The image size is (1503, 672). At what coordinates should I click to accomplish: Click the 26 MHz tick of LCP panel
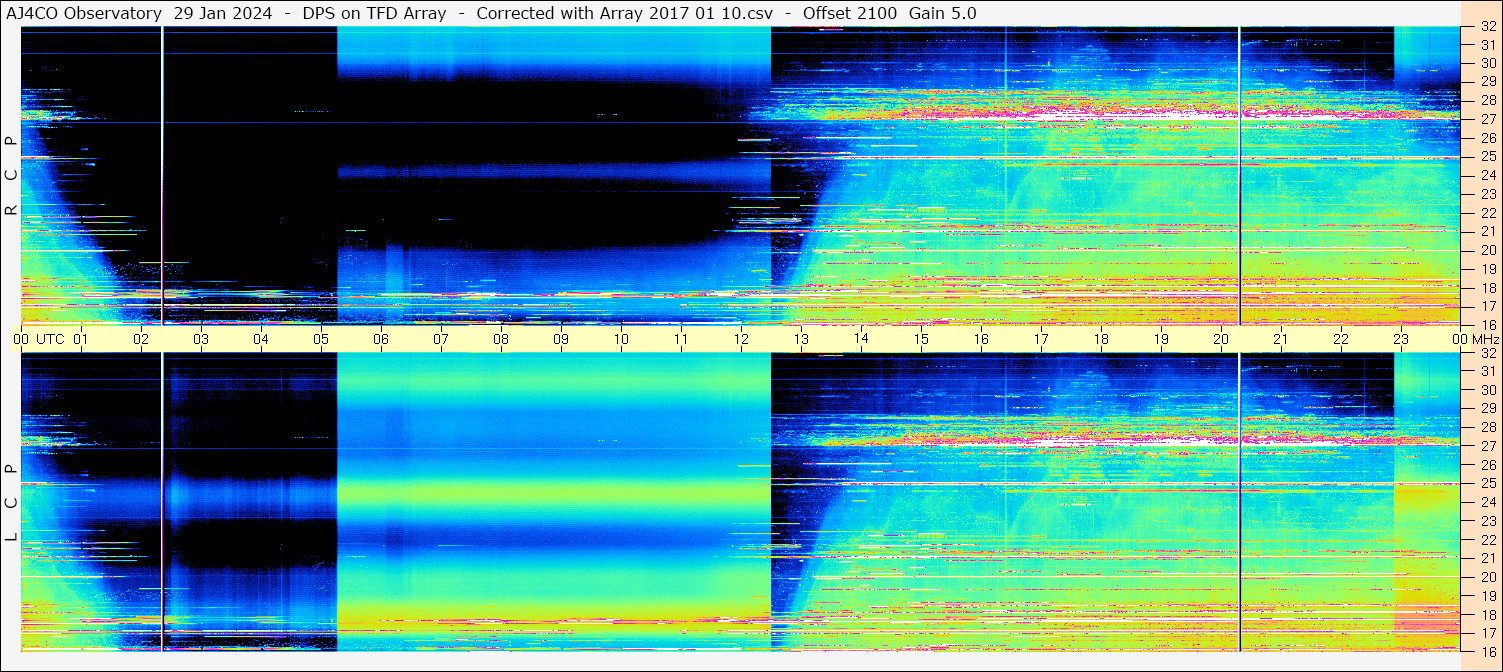point(1487,465)
